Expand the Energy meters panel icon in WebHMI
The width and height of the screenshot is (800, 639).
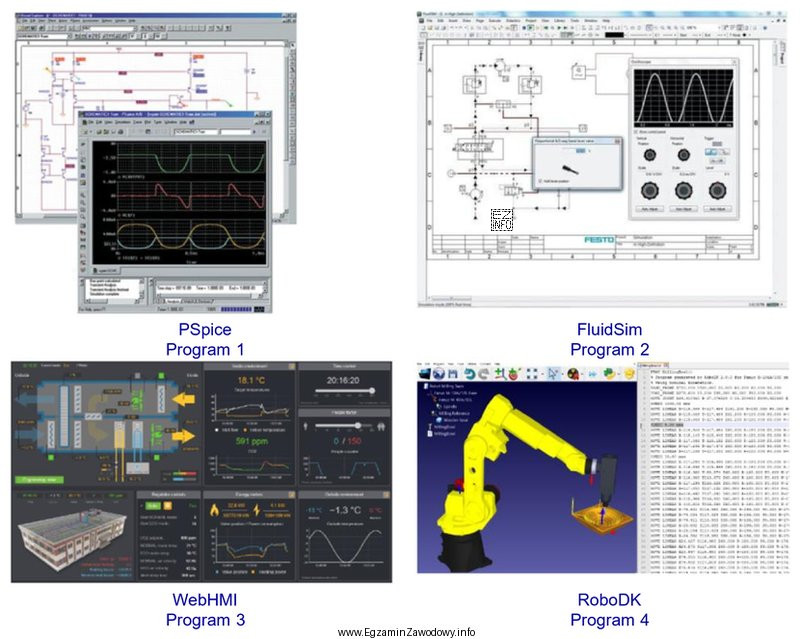pyautogui.click(x=292, y=495)
